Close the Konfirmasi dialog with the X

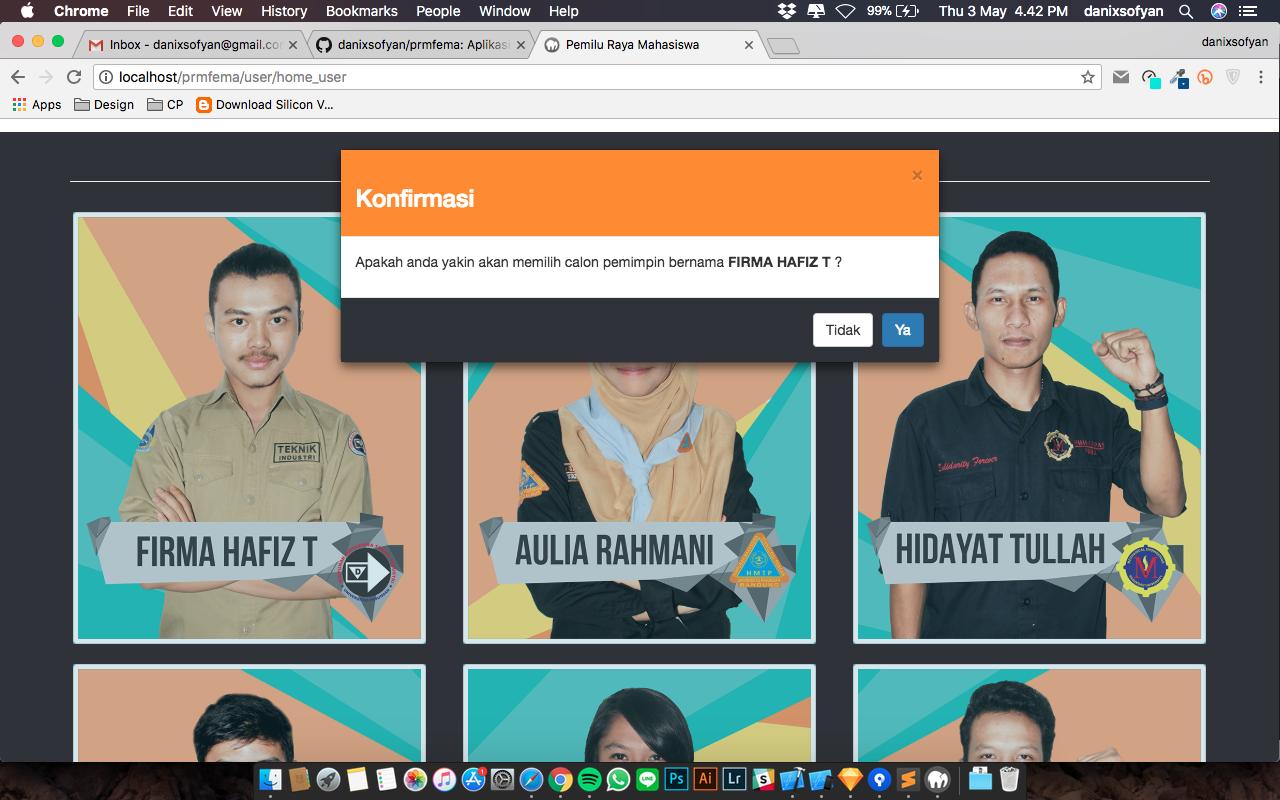(x=917, y=175)
